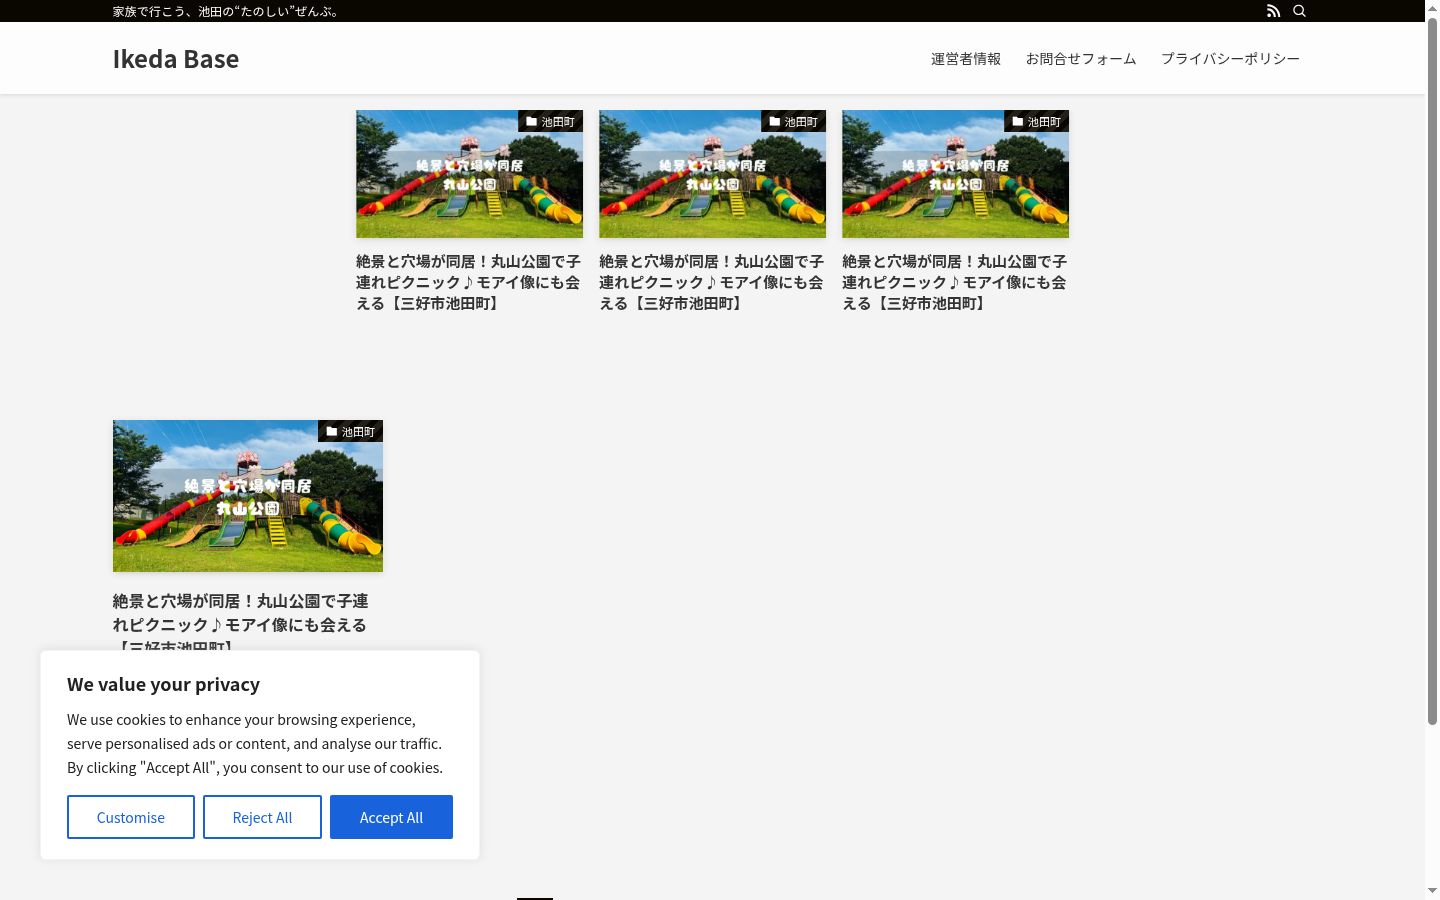Open the article title under the middle top-row card

[711, 282]
